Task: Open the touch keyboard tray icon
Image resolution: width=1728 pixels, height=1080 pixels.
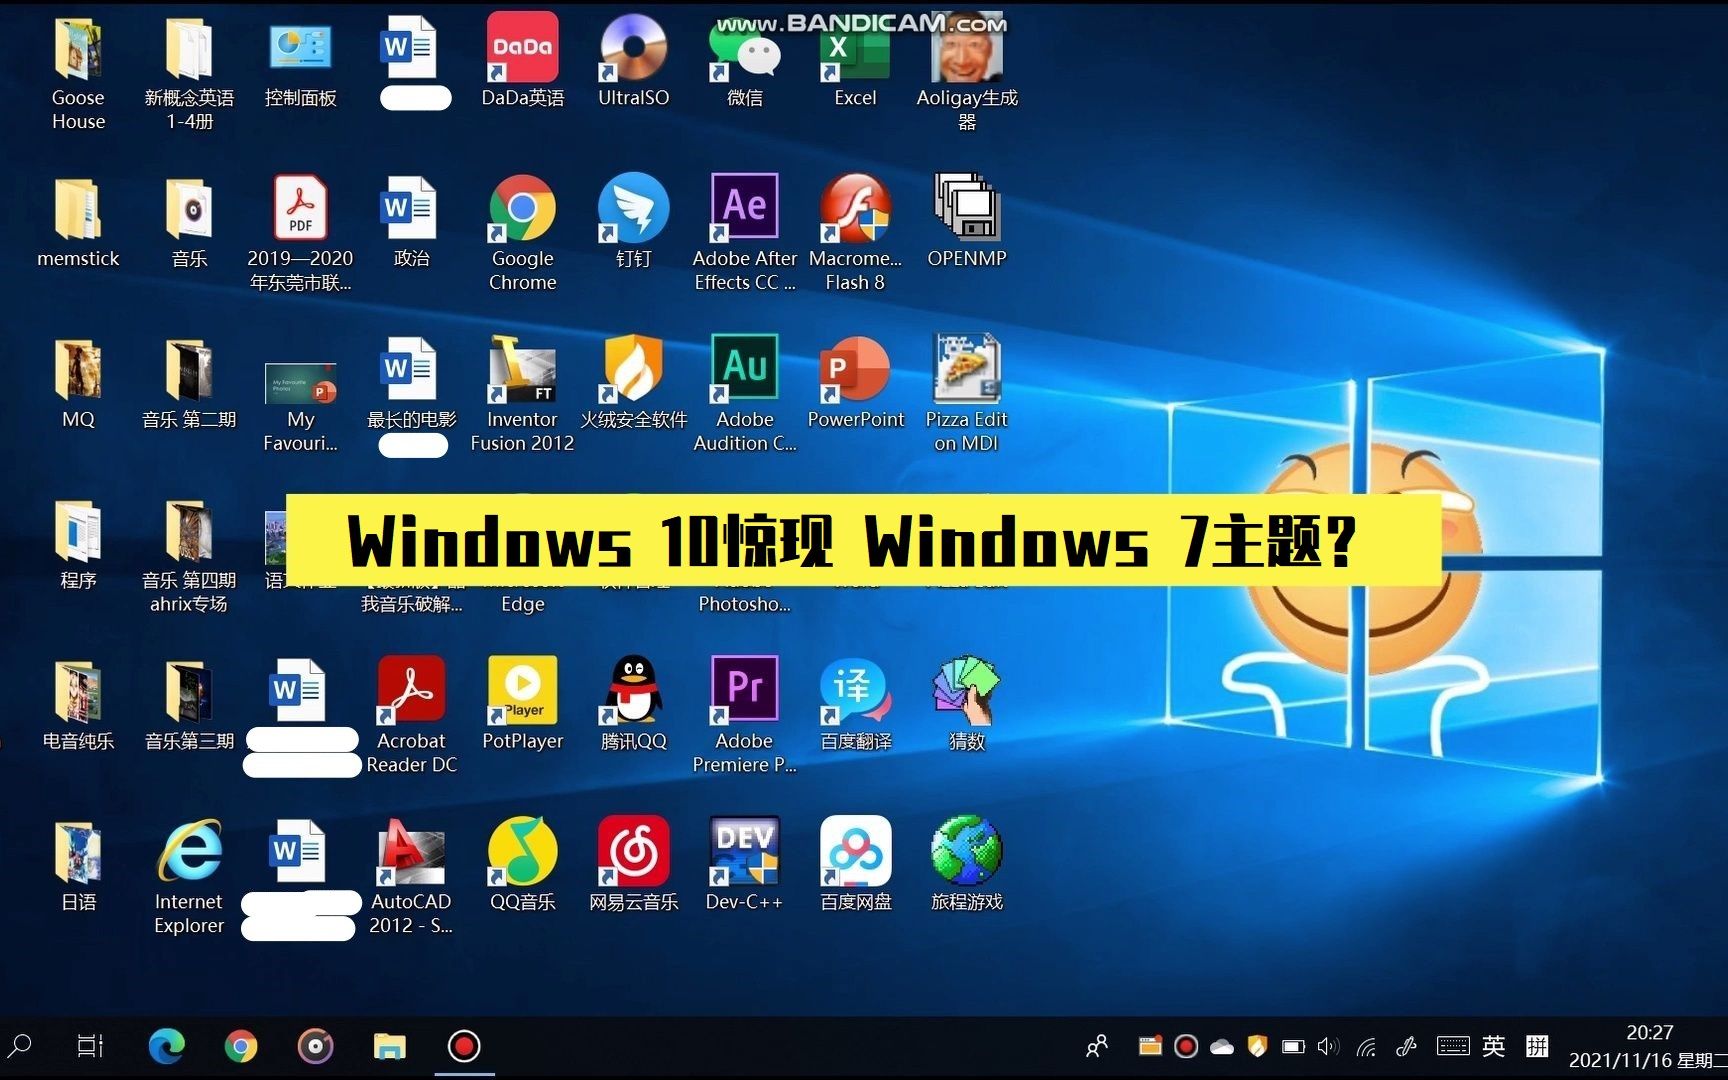Action: pos(1453,1046)
